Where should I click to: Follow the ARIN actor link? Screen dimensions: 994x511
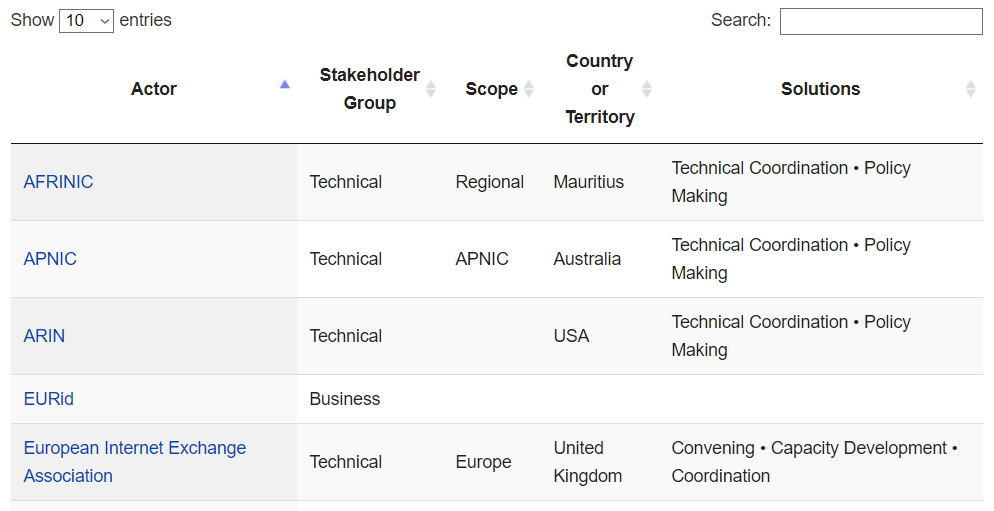pyautogui.click(x=44, y=336)
